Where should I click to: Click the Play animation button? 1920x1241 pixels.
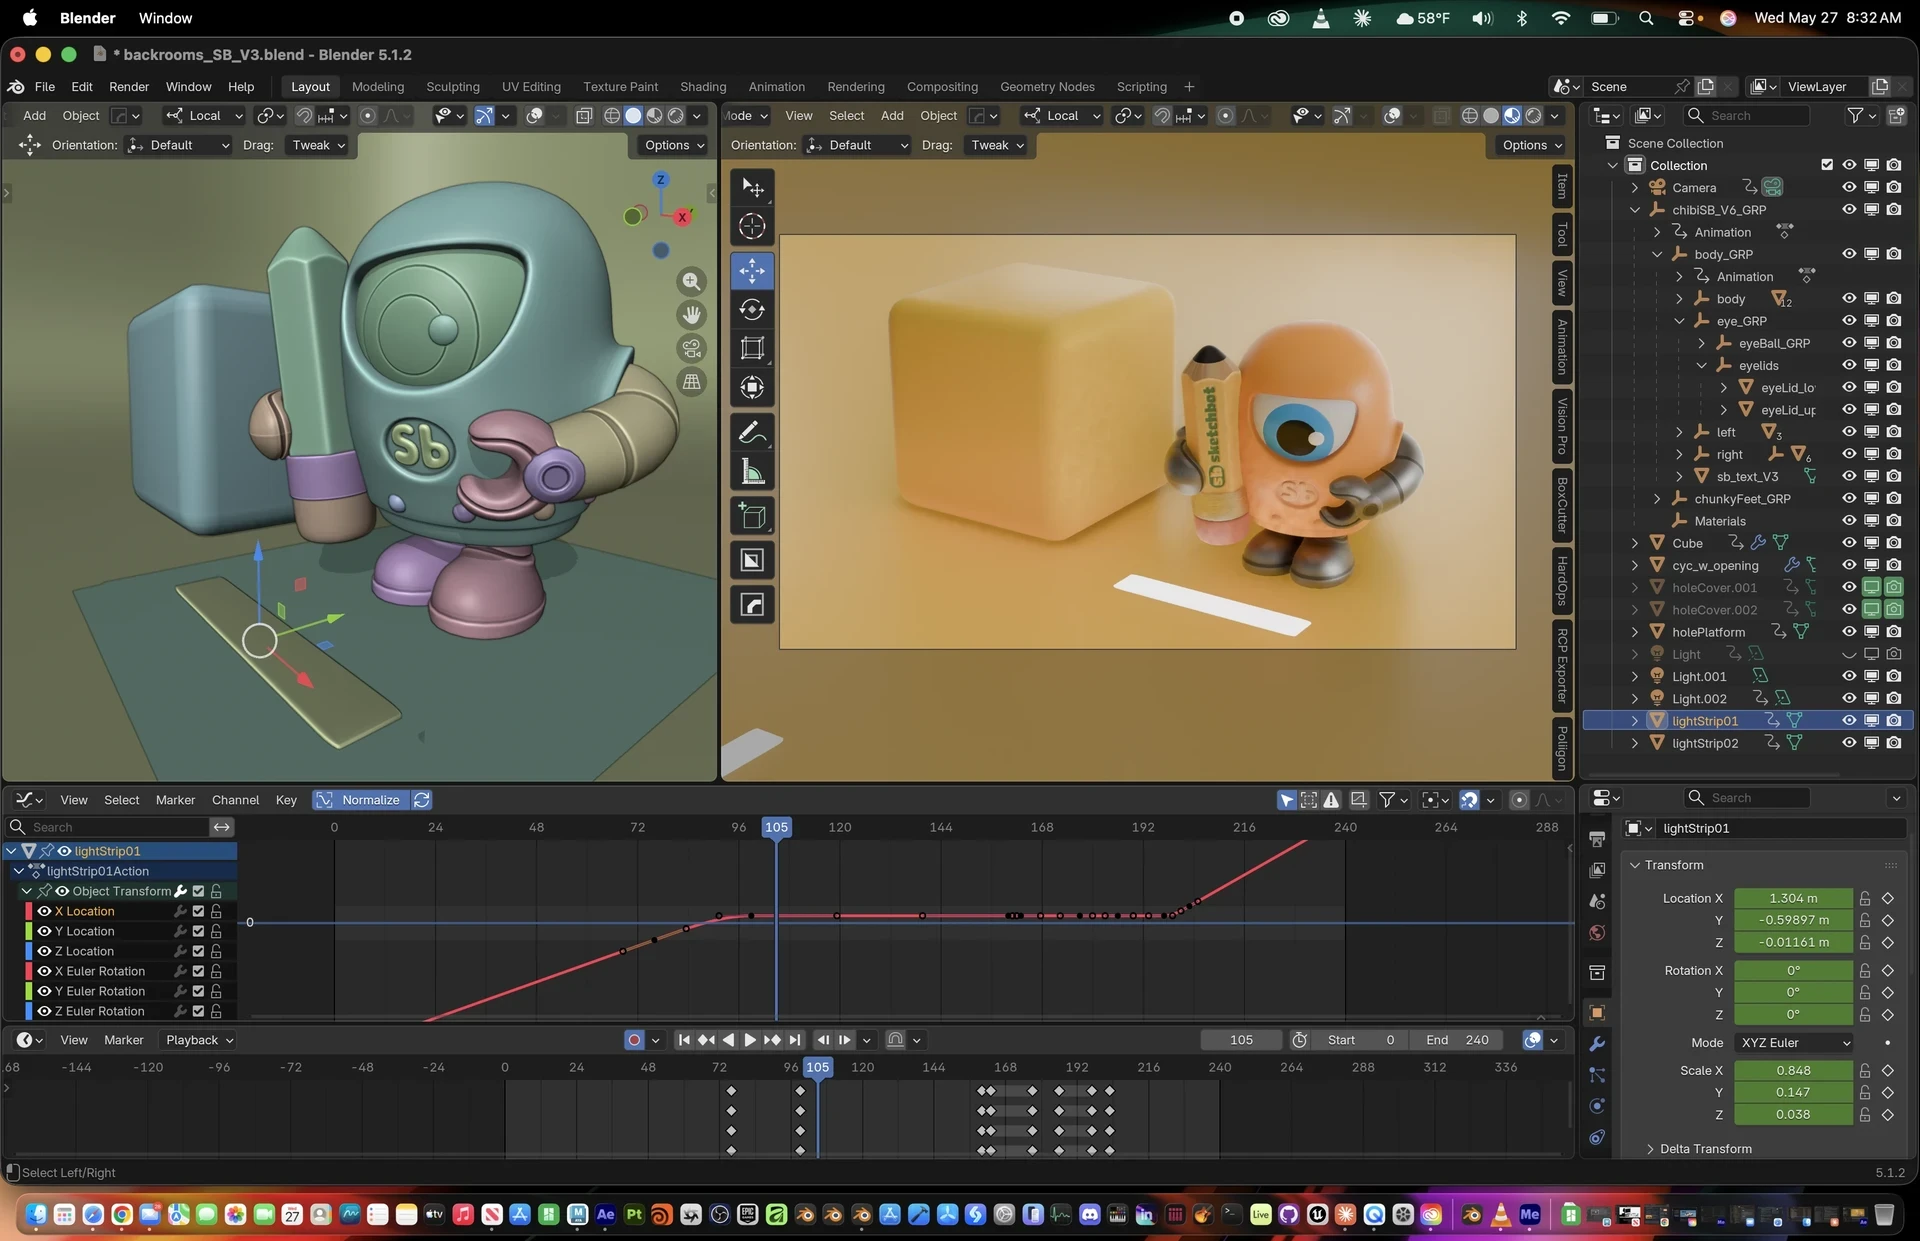click(x=750, y=1040)
